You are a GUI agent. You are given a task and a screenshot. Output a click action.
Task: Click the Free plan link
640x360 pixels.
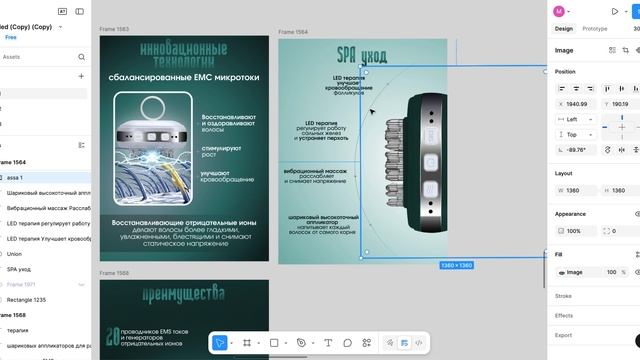[11, 37]
